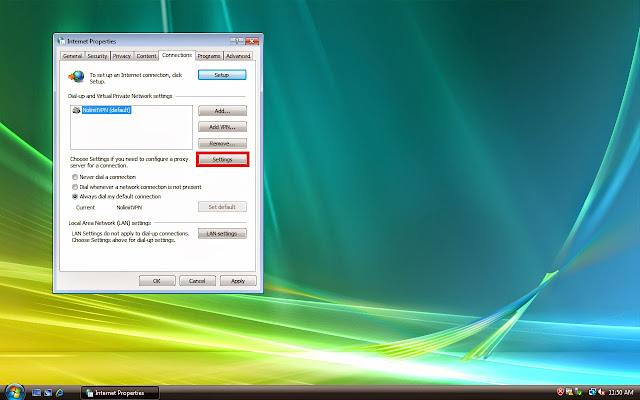Click the Add... button
Viewport: 640px width, 400px height.
[222, 111]
